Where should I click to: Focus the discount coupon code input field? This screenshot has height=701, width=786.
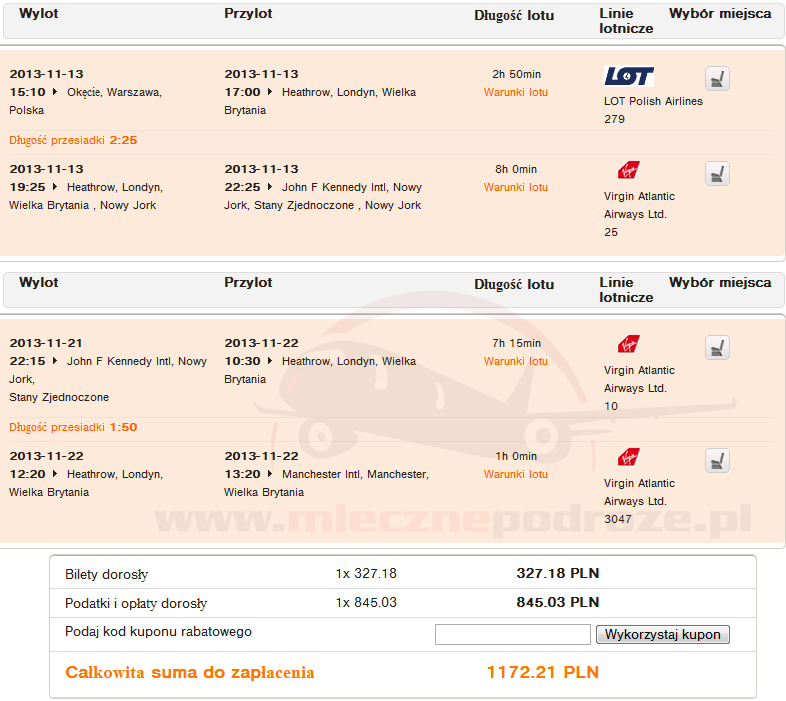coord(512,635)
